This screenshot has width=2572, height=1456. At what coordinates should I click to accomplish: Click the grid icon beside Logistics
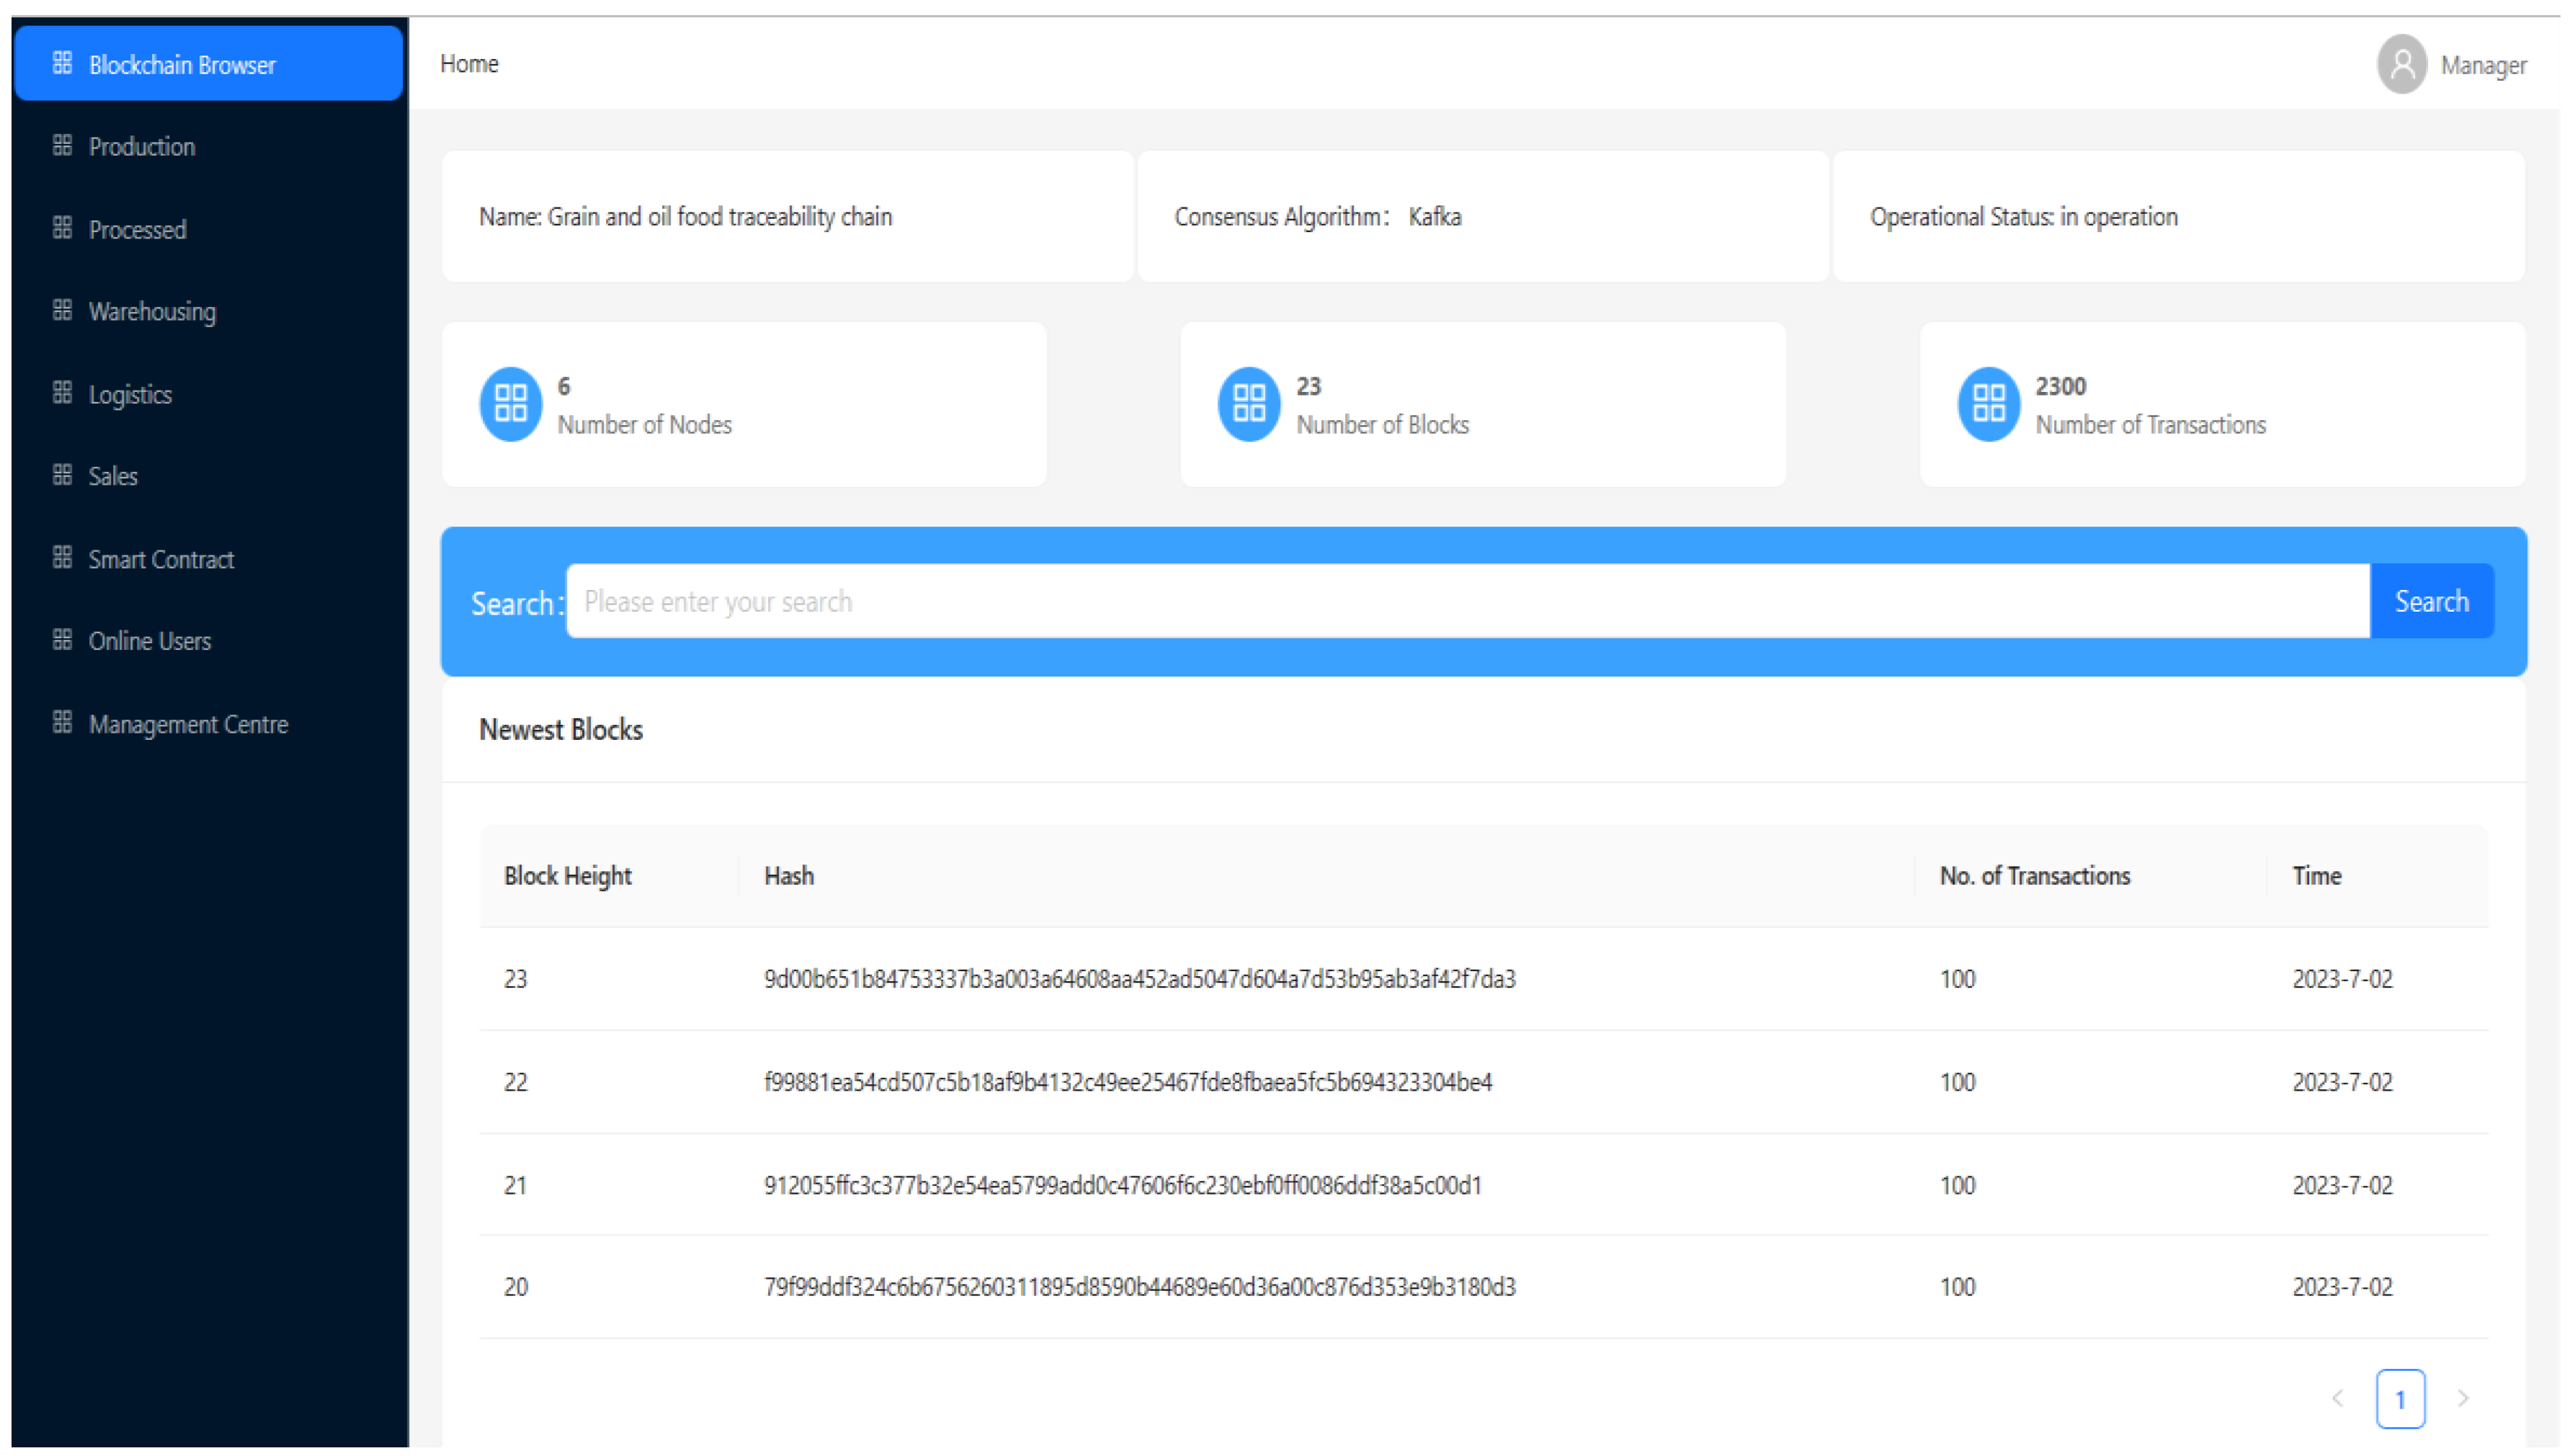(x=62, y=393)
